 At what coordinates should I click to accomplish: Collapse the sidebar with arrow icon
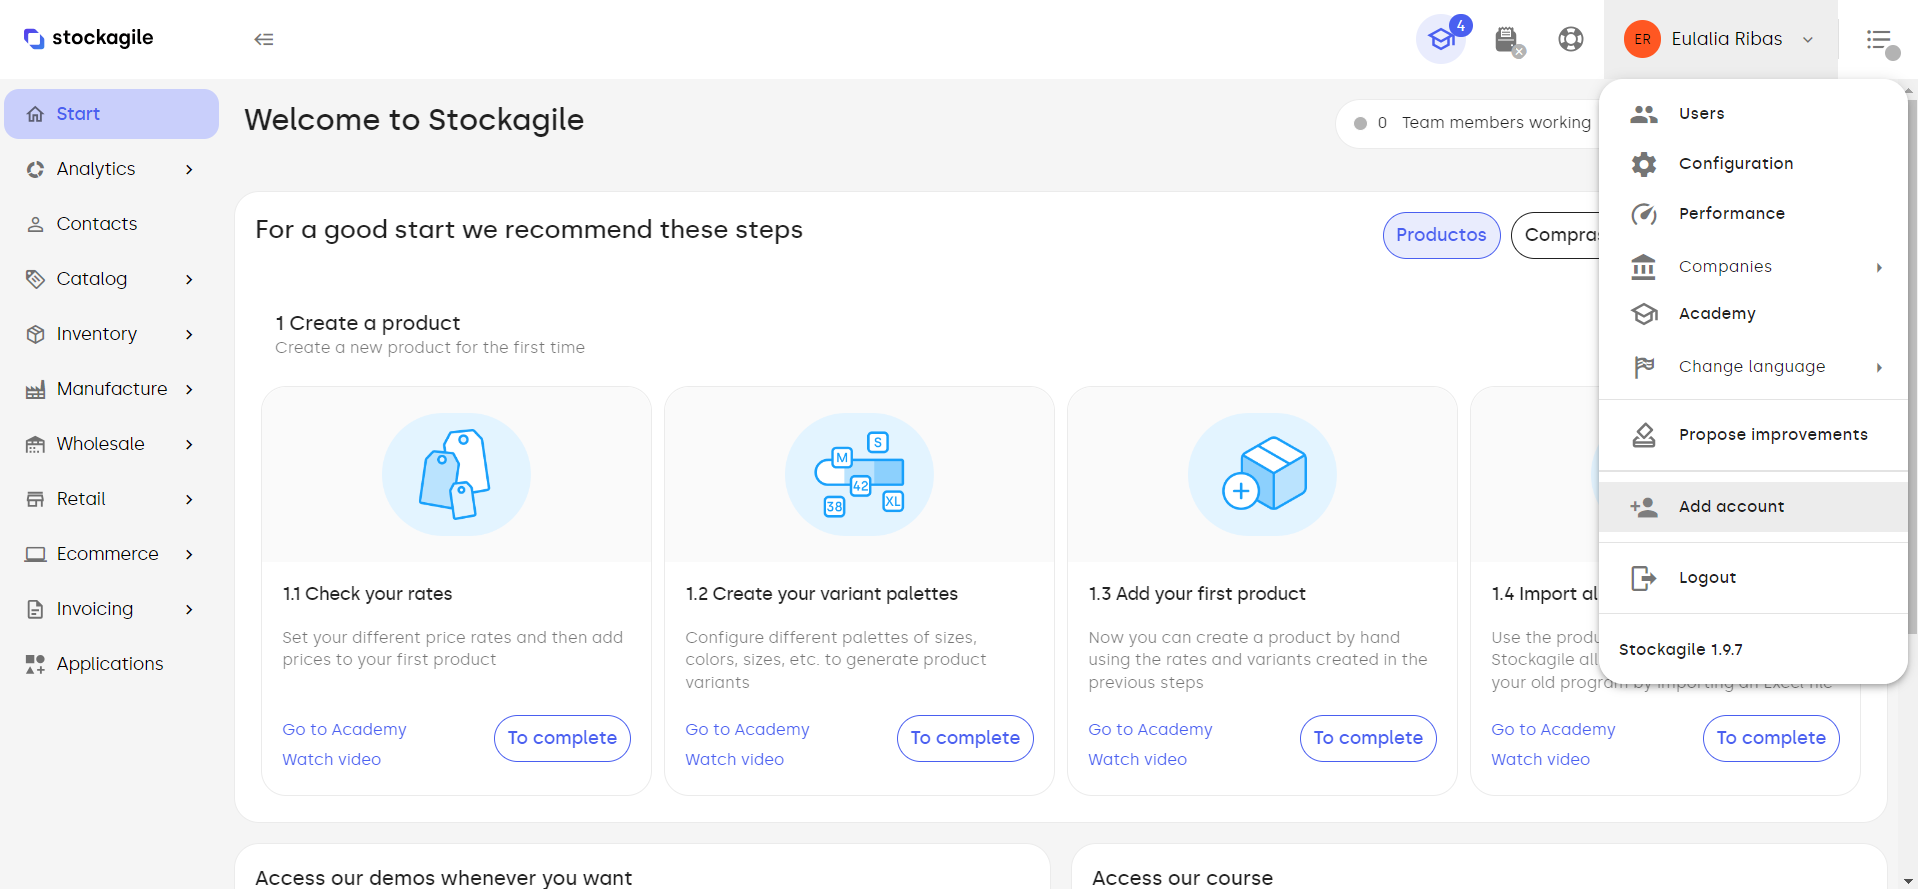click(264, 39)
